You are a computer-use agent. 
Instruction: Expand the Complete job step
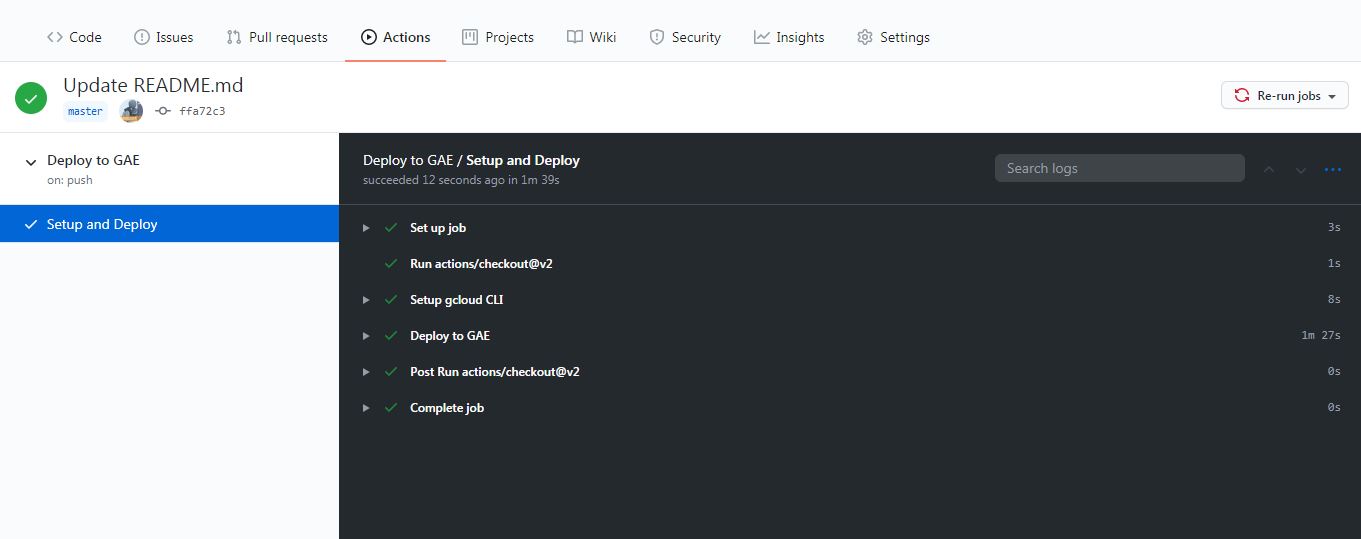pyautogui.click(x=367, y=408)
